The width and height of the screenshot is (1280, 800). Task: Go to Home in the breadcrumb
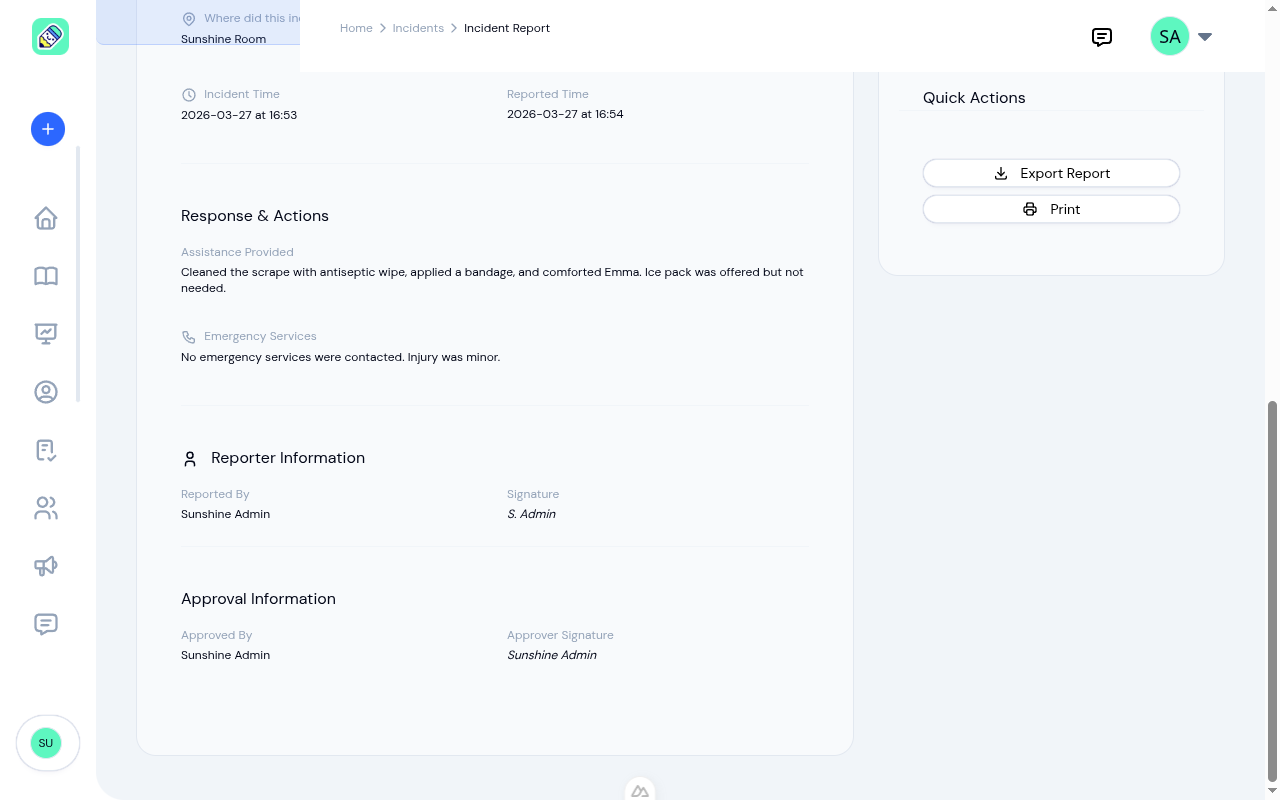click(356, 28)
